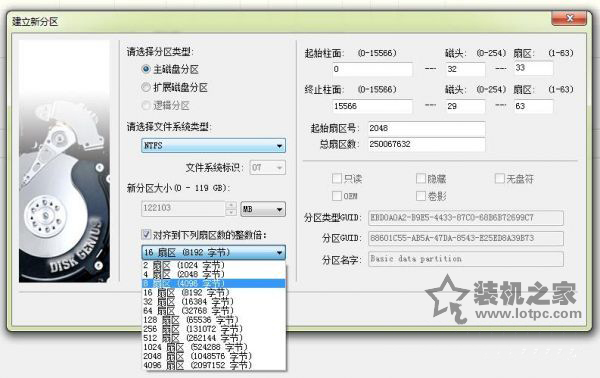Toggle the 隐藏 checkbox
This screenshot has width=600, height=378.
point(421,178)
